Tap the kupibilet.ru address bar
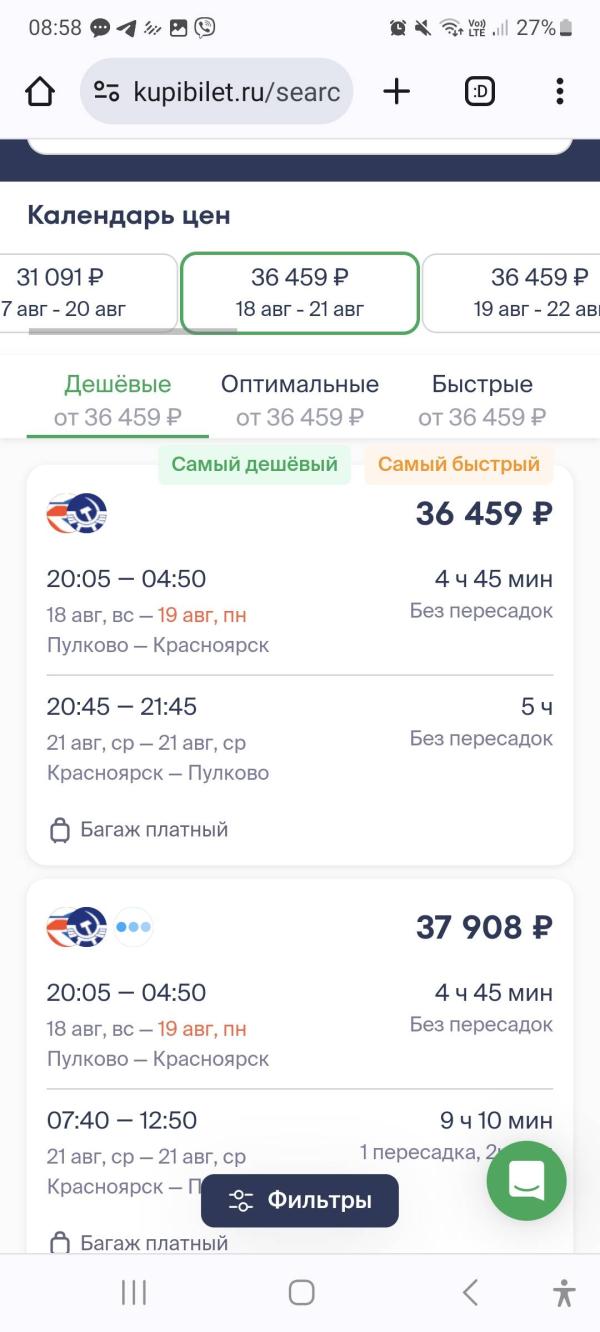Viewport: 600px width, 1332px height. [x=236, y=92]
